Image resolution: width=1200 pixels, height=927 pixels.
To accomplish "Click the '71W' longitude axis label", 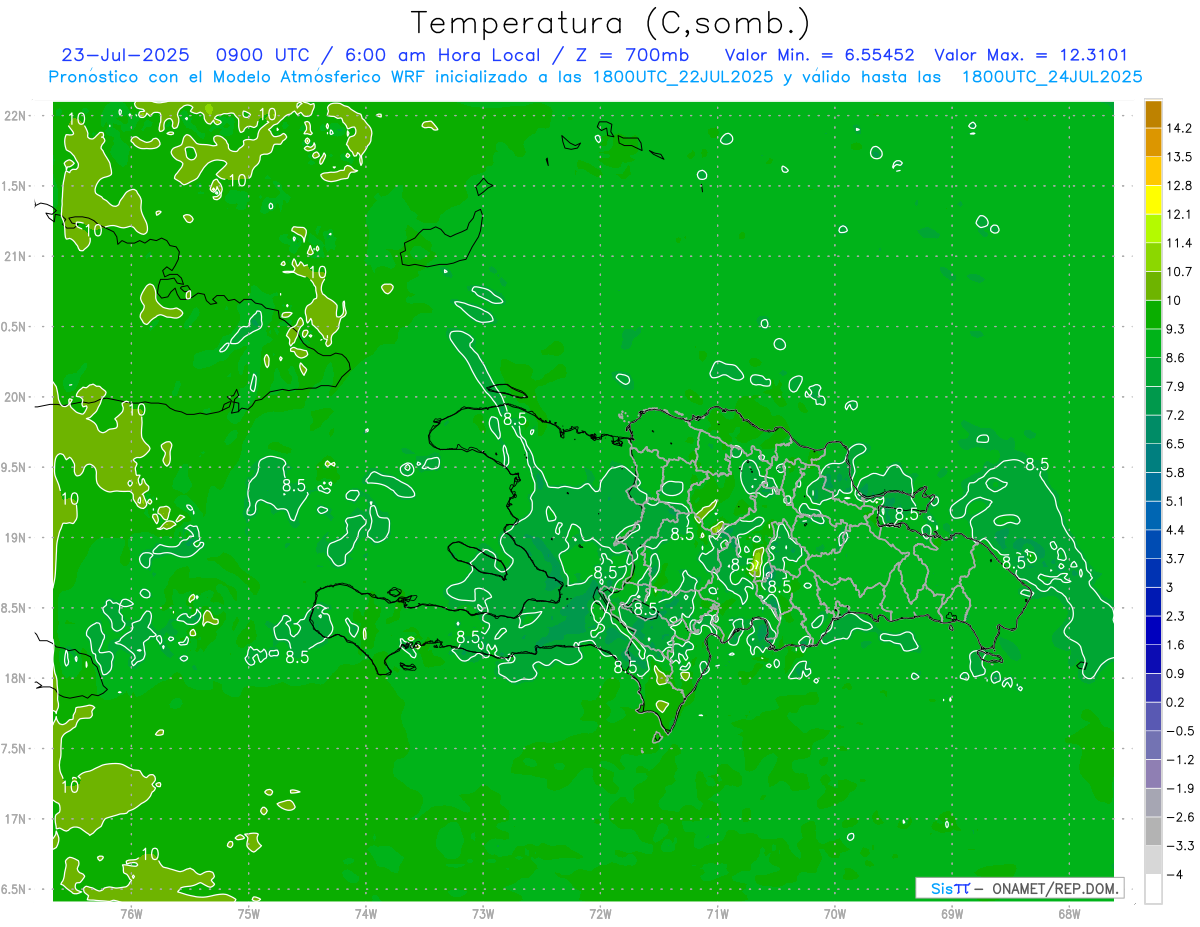I will click(x=717, y=914).
